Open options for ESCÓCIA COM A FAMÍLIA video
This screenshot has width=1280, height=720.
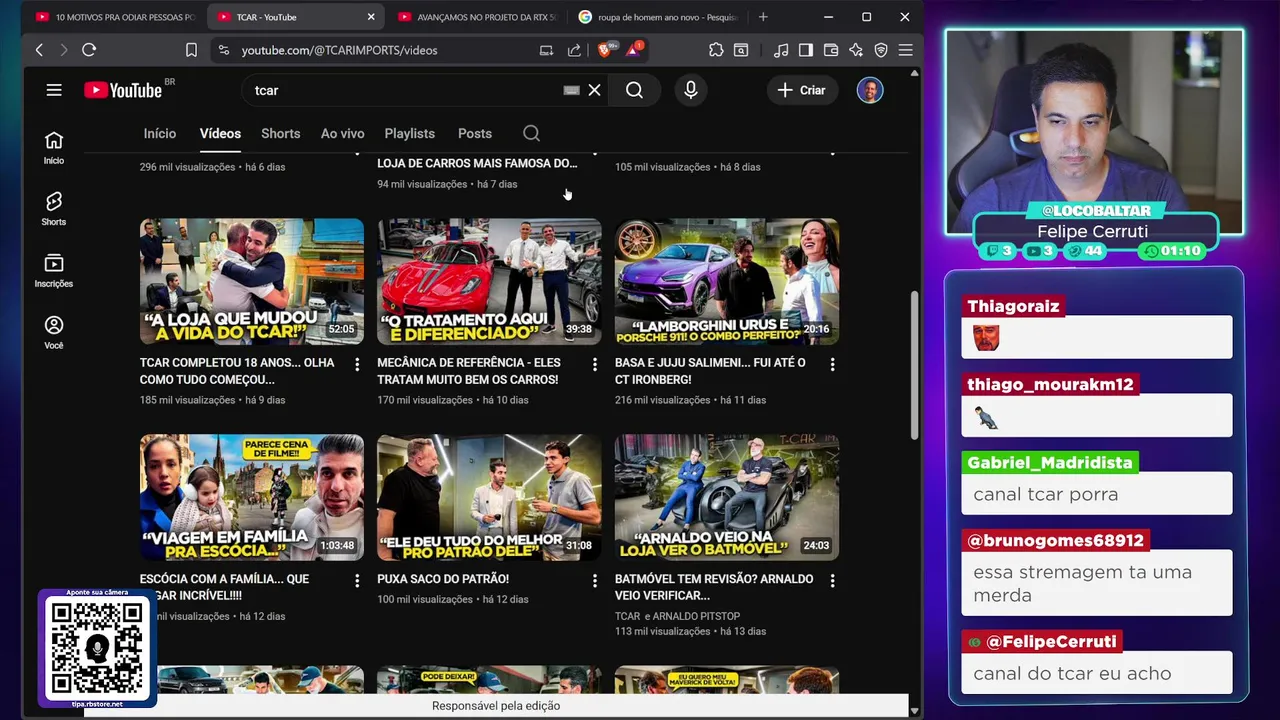357,581
